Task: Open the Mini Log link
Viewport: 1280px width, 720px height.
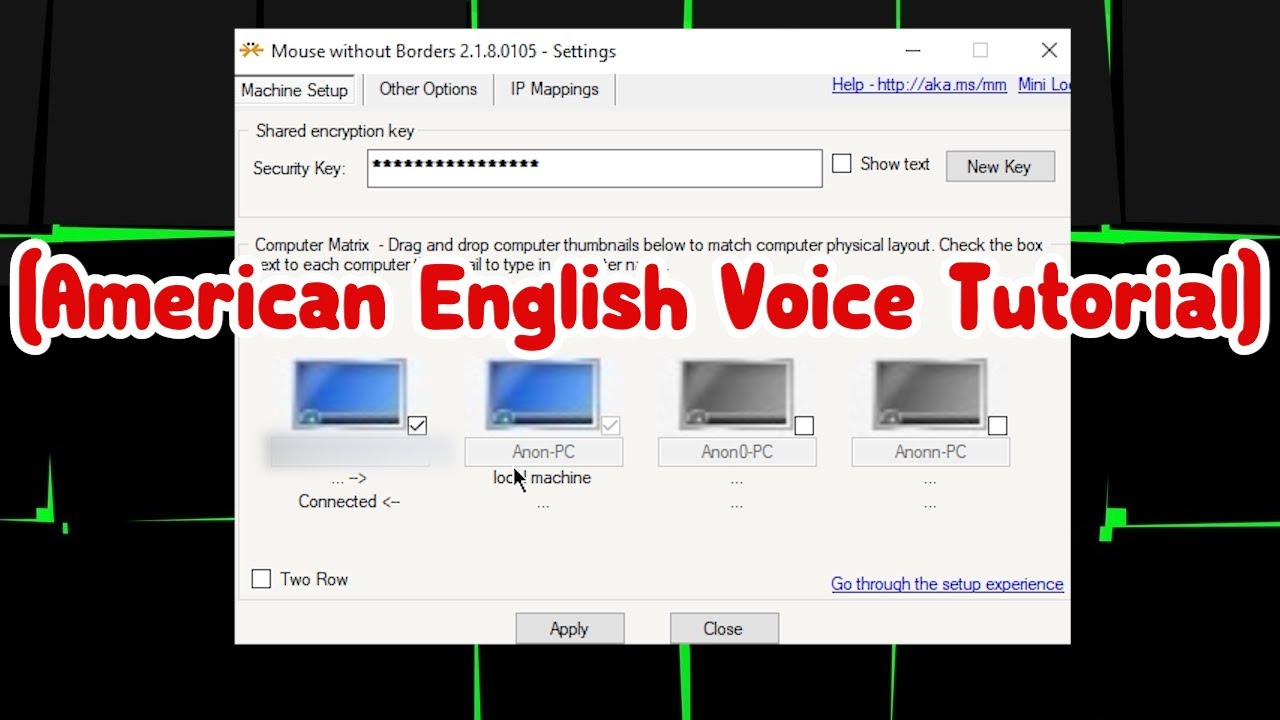Action: pos(1044,85)
